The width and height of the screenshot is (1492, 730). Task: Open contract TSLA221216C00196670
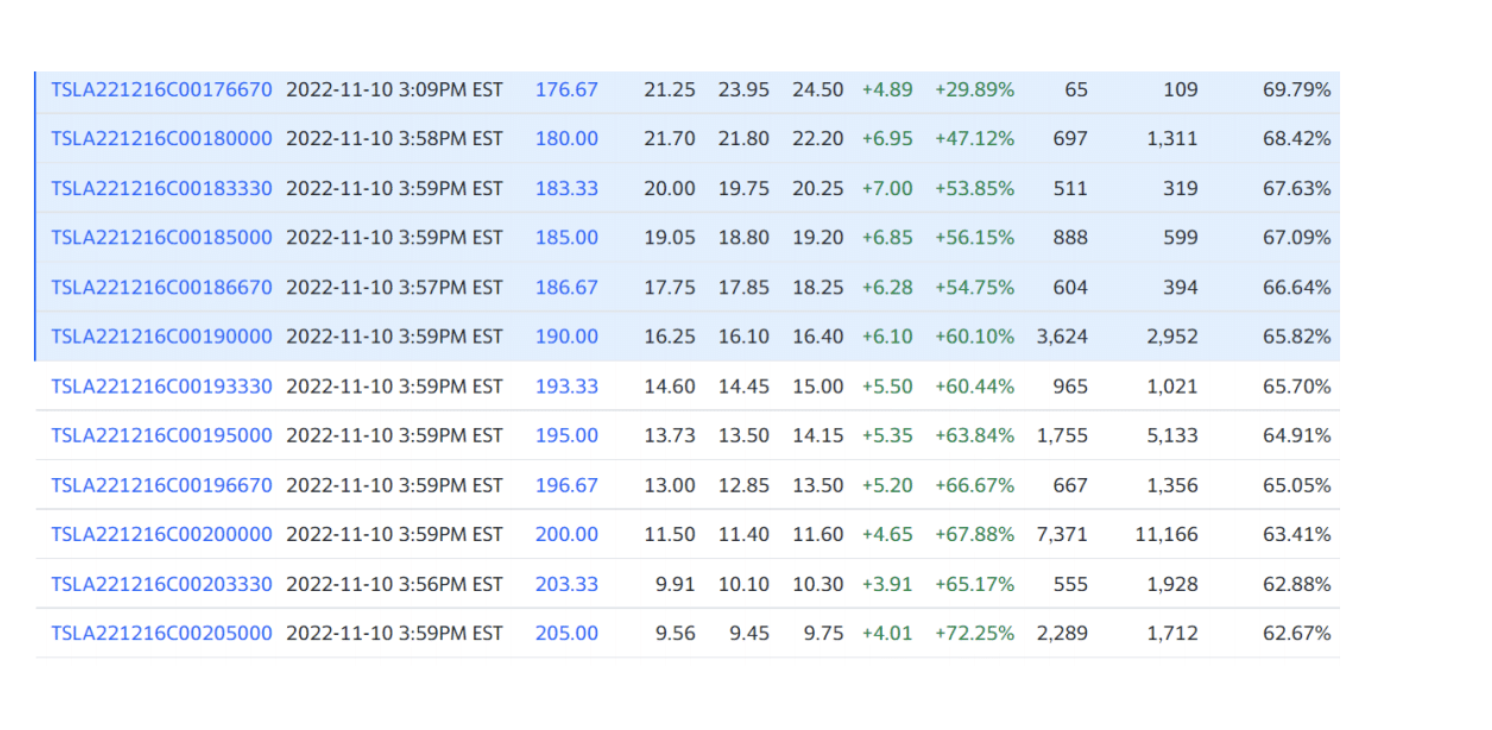tap(161, 485)
